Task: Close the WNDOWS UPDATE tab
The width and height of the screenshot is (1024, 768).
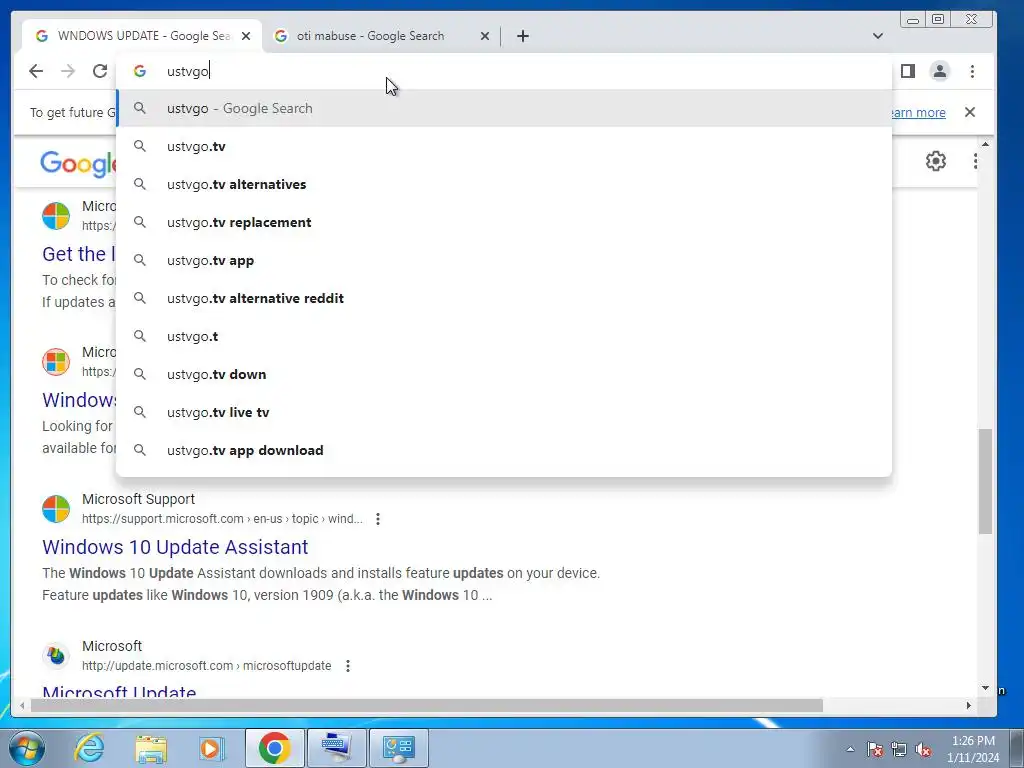Action: 246,36
